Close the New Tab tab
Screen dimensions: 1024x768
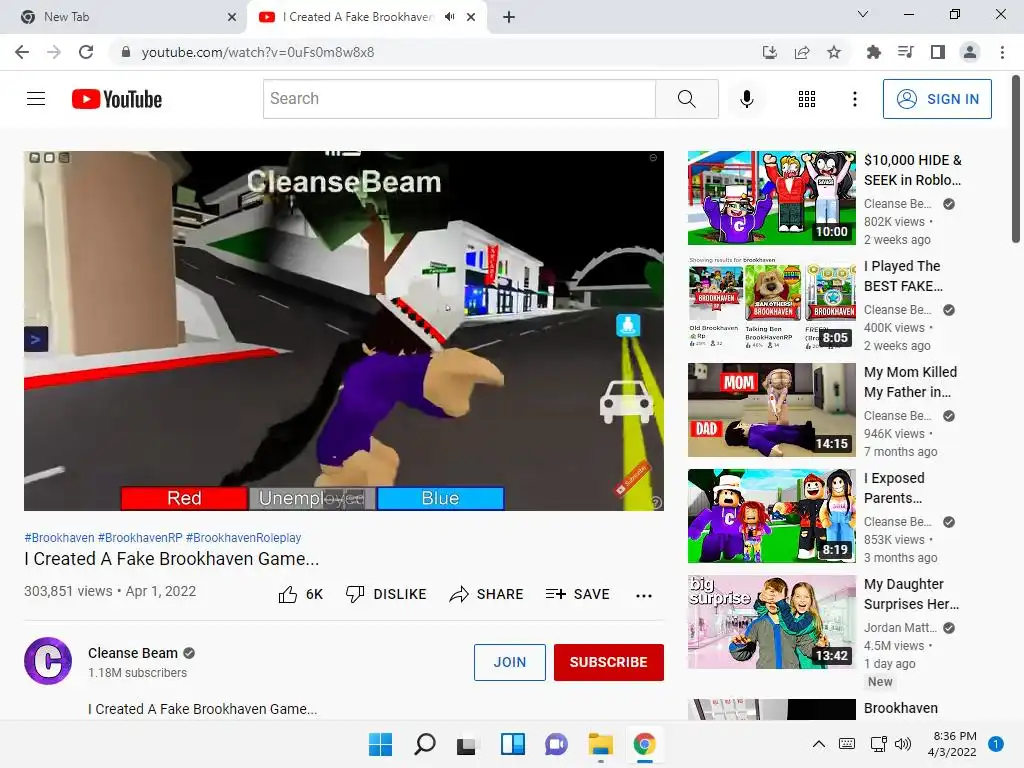[x=232, y=17]
